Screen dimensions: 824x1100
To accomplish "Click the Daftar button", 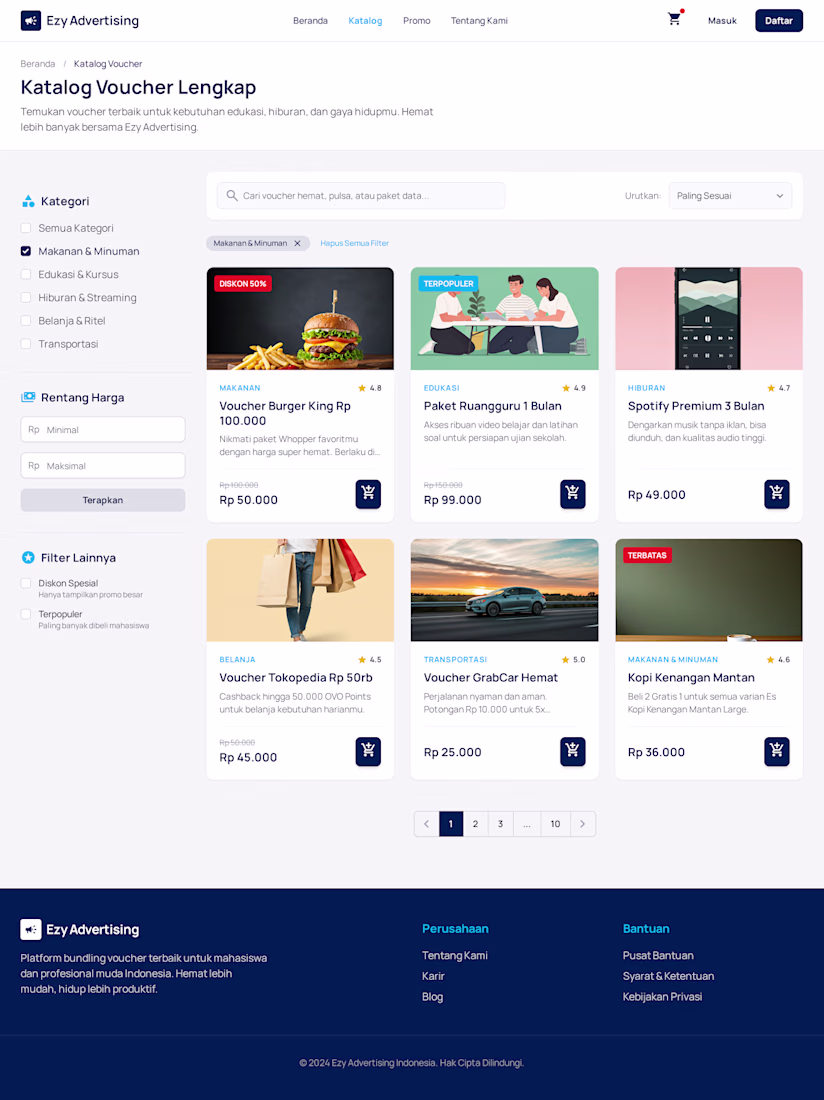I will click(778, 20).
